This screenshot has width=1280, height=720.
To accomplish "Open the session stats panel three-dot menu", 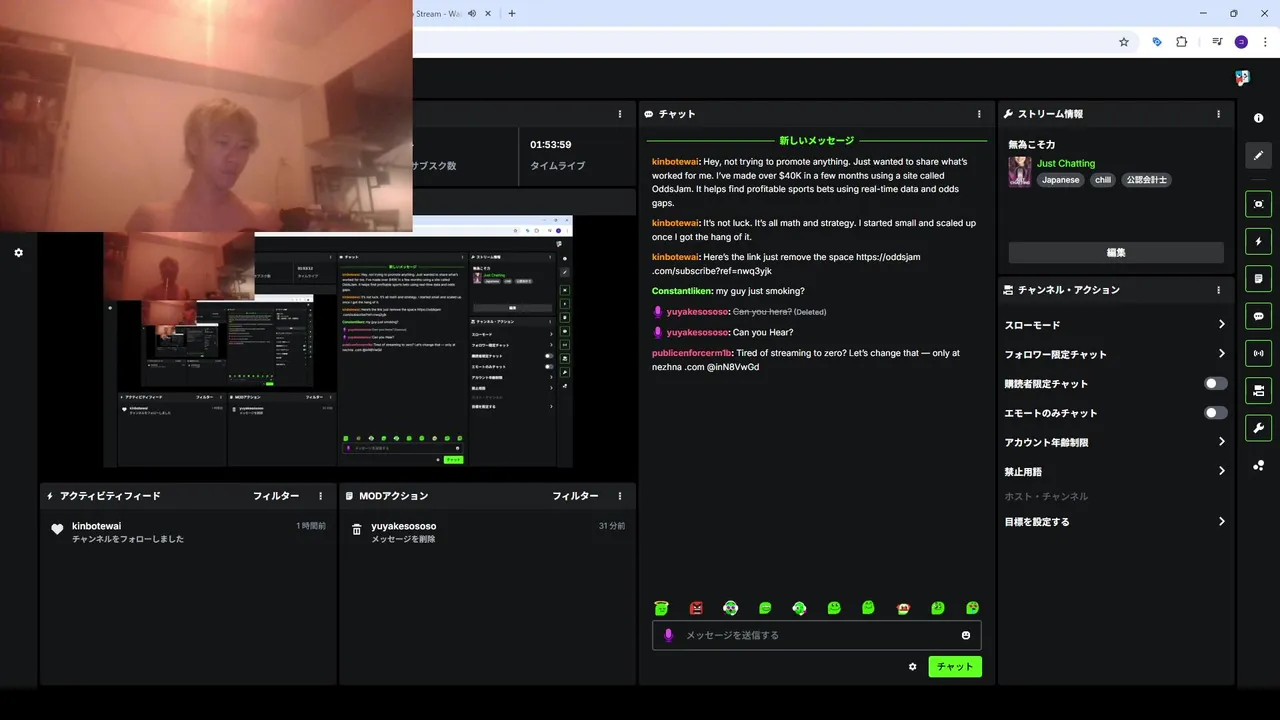I will [x=620, y=114].
